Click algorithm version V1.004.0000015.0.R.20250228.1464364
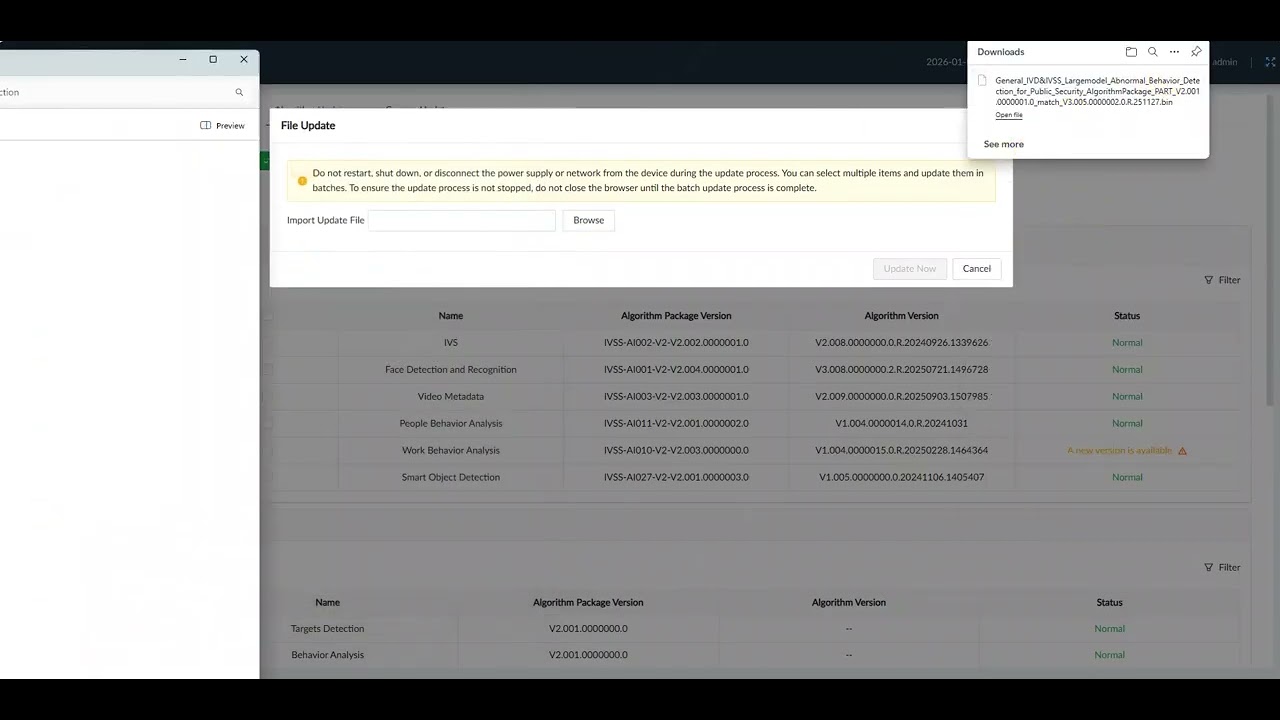 click(902, 451)
